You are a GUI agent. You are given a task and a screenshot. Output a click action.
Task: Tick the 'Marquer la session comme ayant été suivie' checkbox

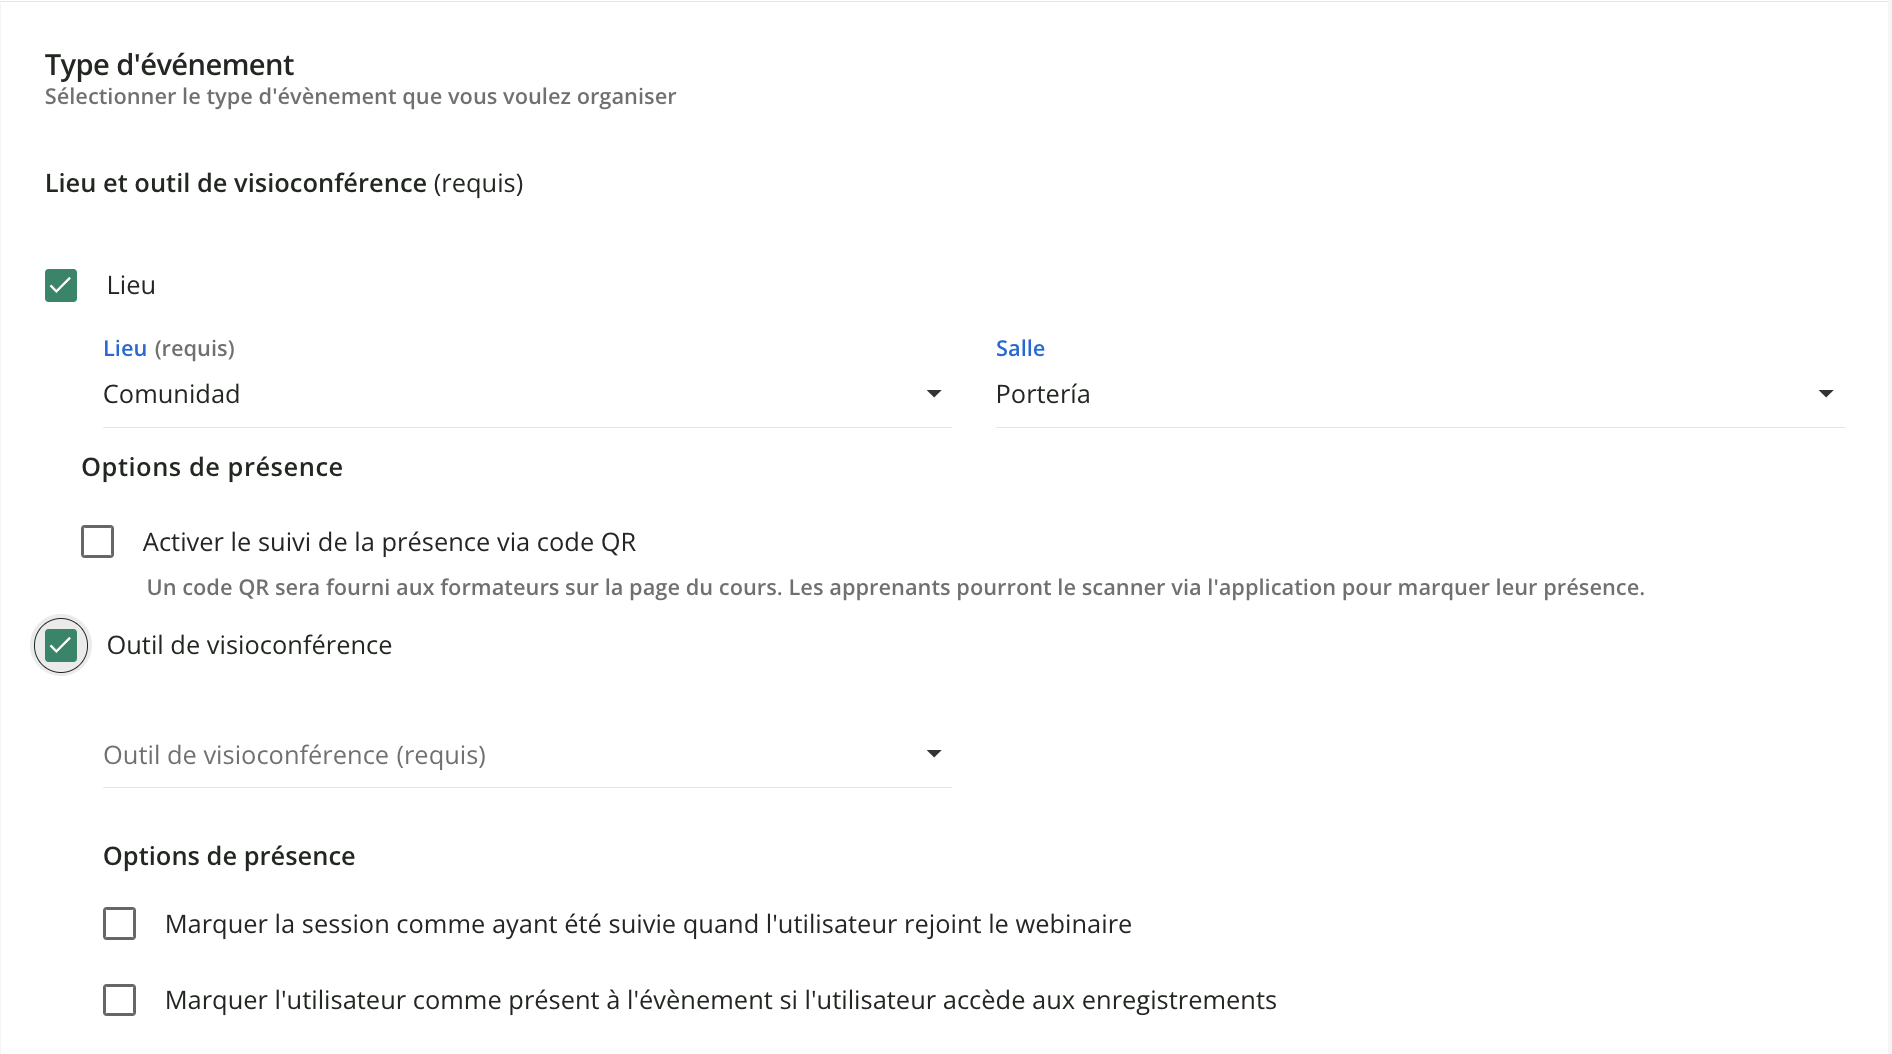pos(120,924)
